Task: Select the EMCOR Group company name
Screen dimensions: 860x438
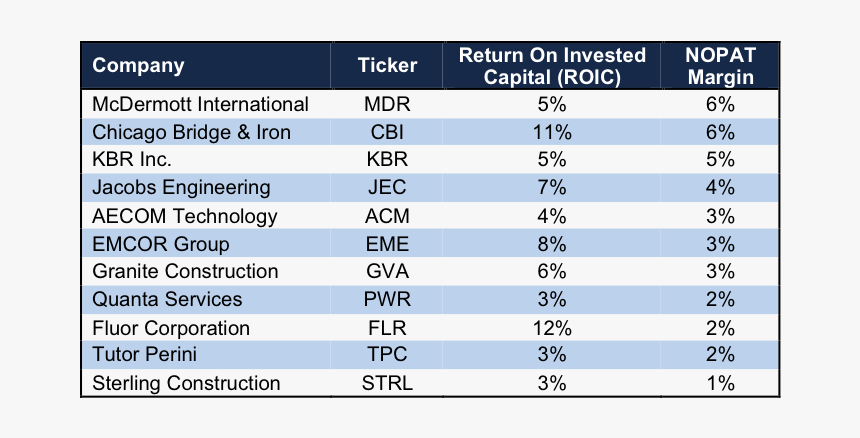Action: [x=160, y=244]
